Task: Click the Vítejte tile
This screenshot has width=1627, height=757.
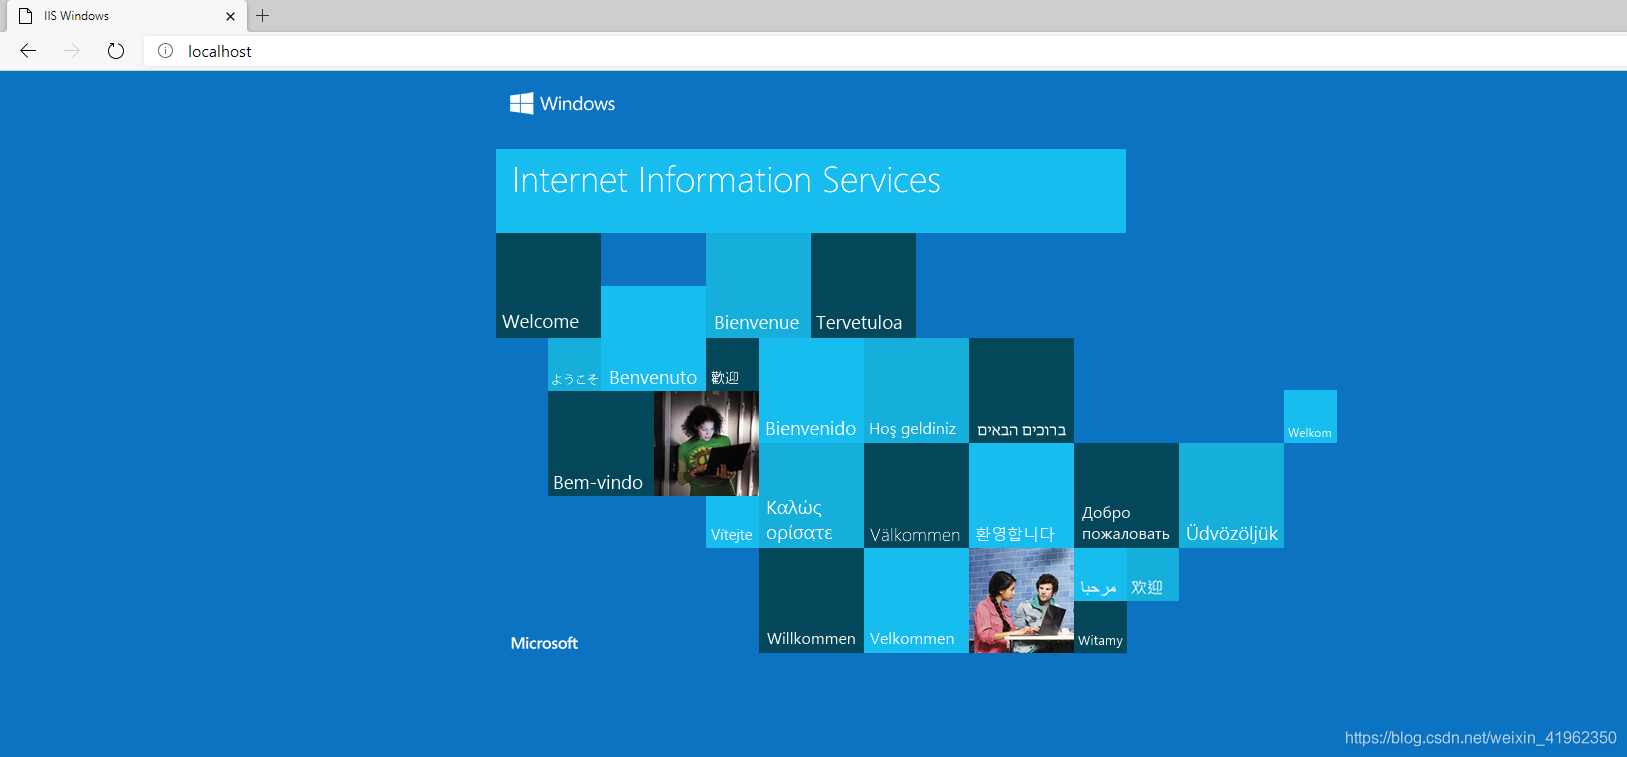Action: tap(732, 522)
